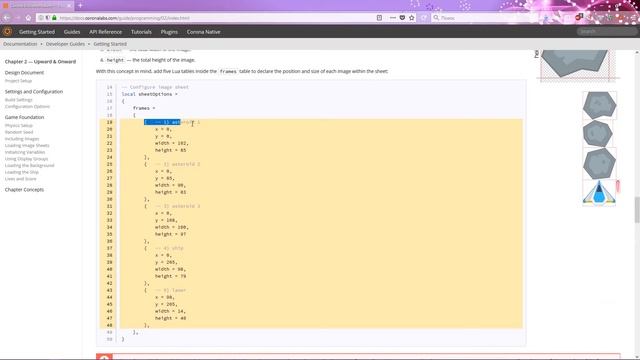Open Random Seed sidebar link
The height and width of the screenshot is (360, 640).
tap(19, 132)
